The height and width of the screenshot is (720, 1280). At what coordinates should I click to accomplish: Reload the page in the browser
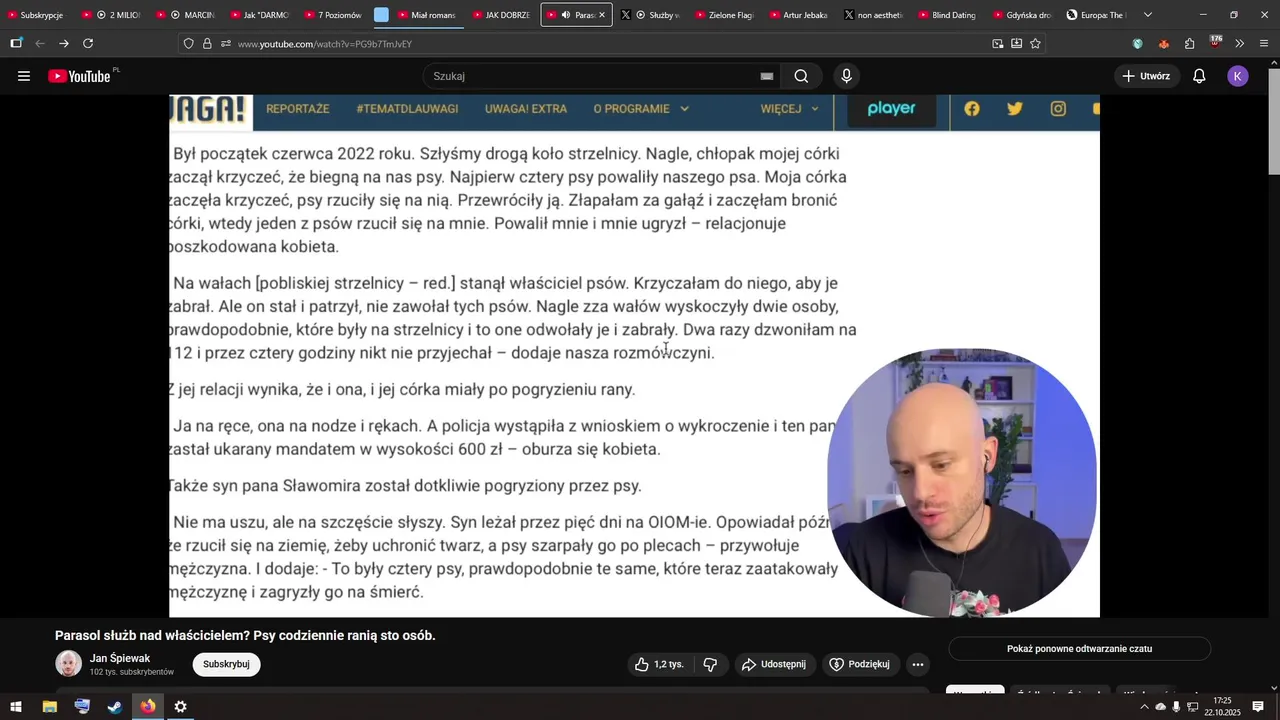pos(88,43)
